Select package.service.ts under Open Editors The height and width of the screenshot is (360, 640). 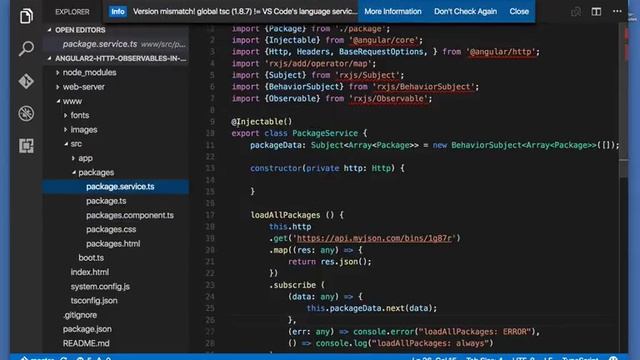(x=116, y=44)
